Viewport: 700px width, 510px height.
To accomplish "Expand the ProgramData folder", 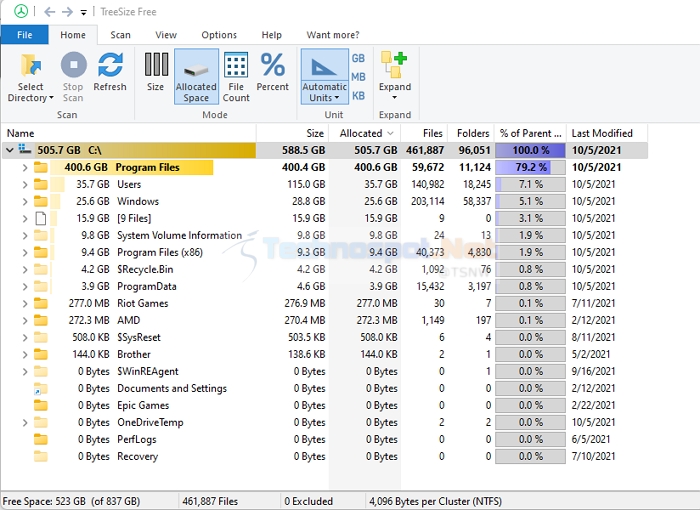I will point(25,287).
